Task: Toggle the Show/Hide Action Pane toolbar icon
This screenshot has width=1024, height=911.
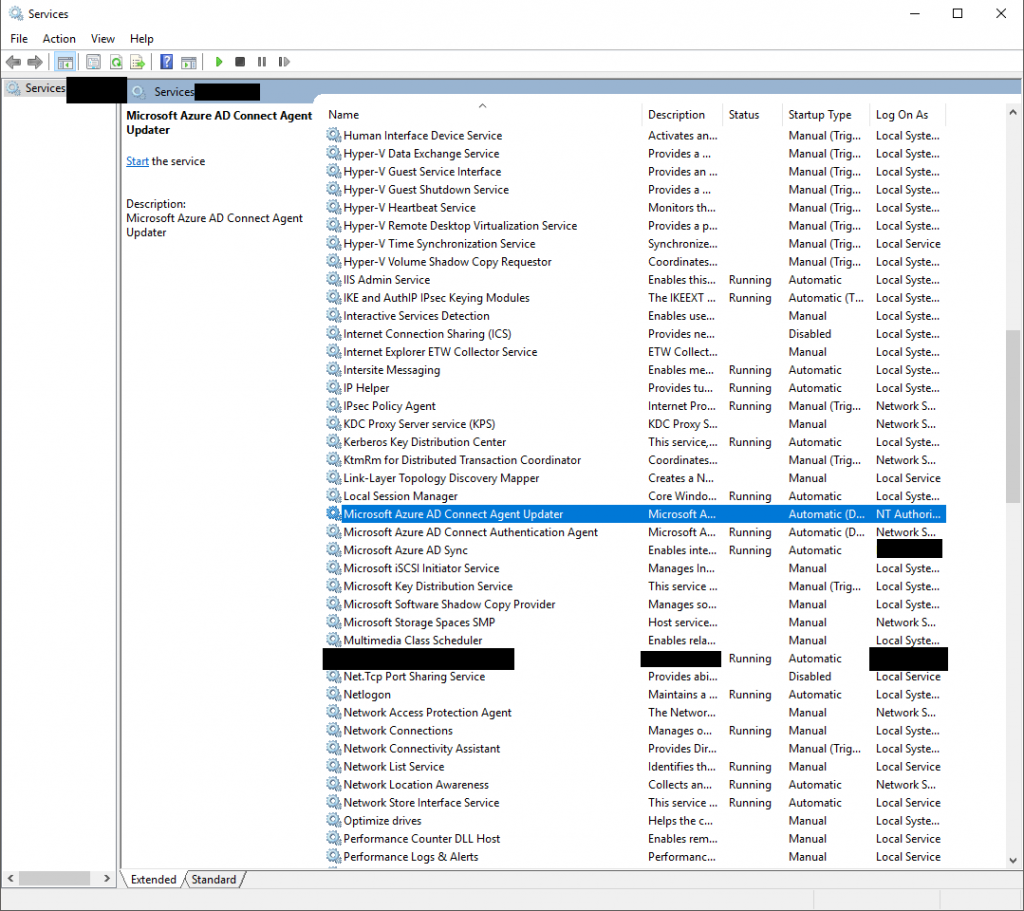Action: click(189, 62)
